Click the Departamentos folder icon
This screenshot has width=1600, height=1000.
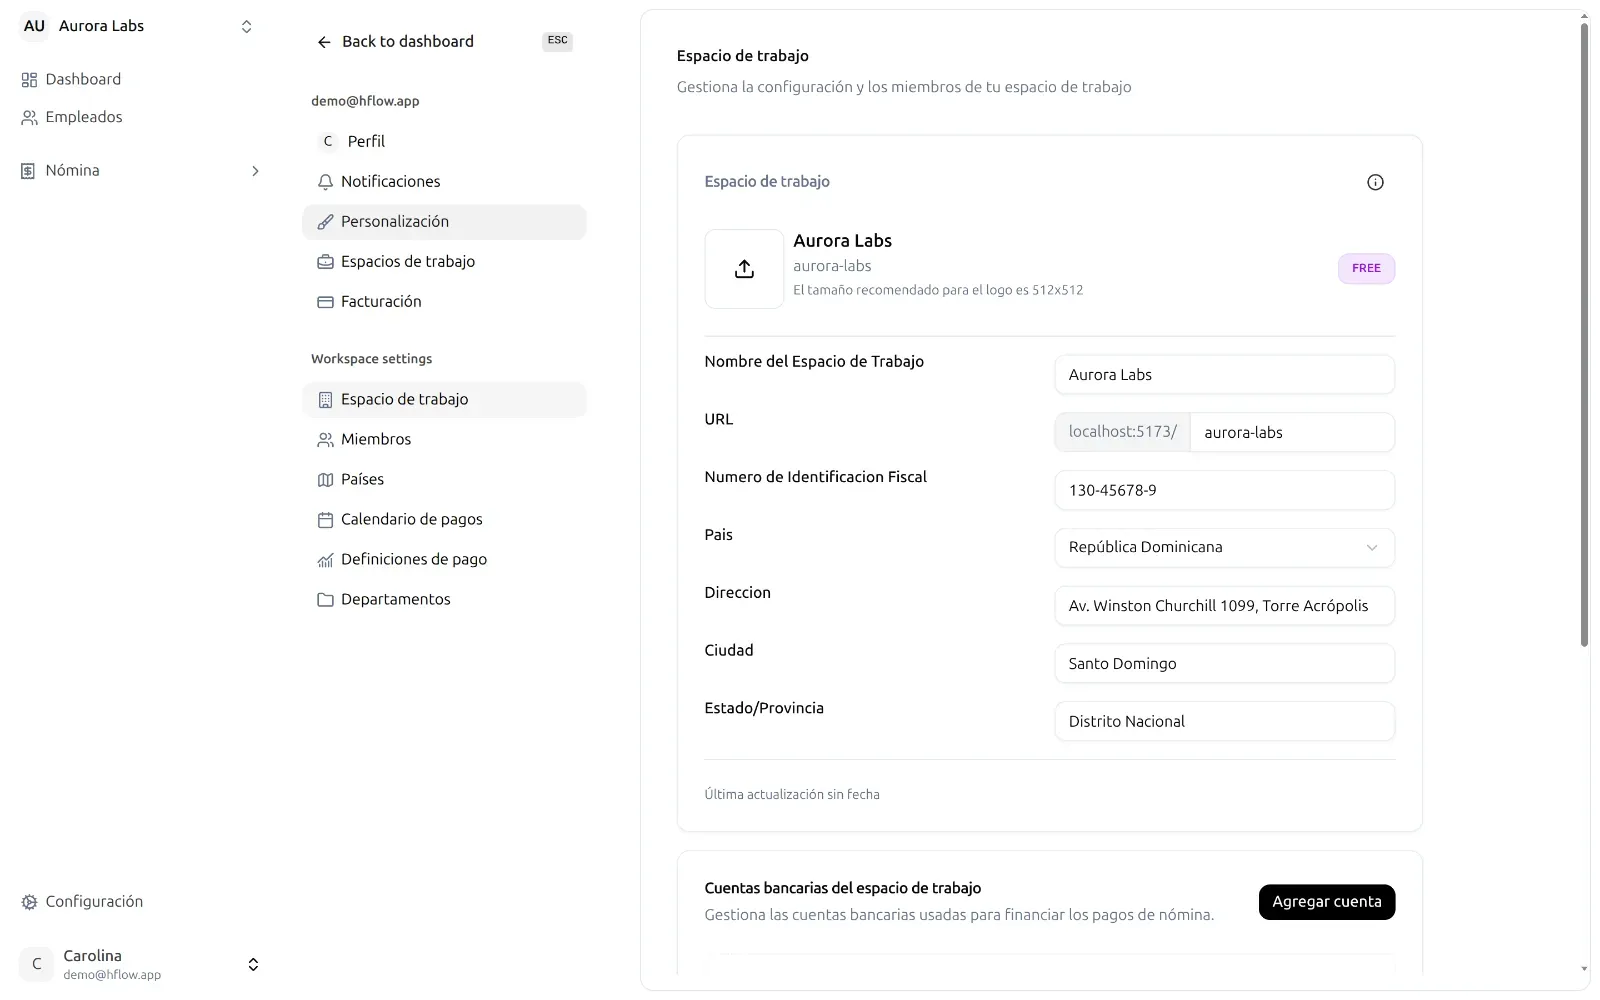pos(325,600)
